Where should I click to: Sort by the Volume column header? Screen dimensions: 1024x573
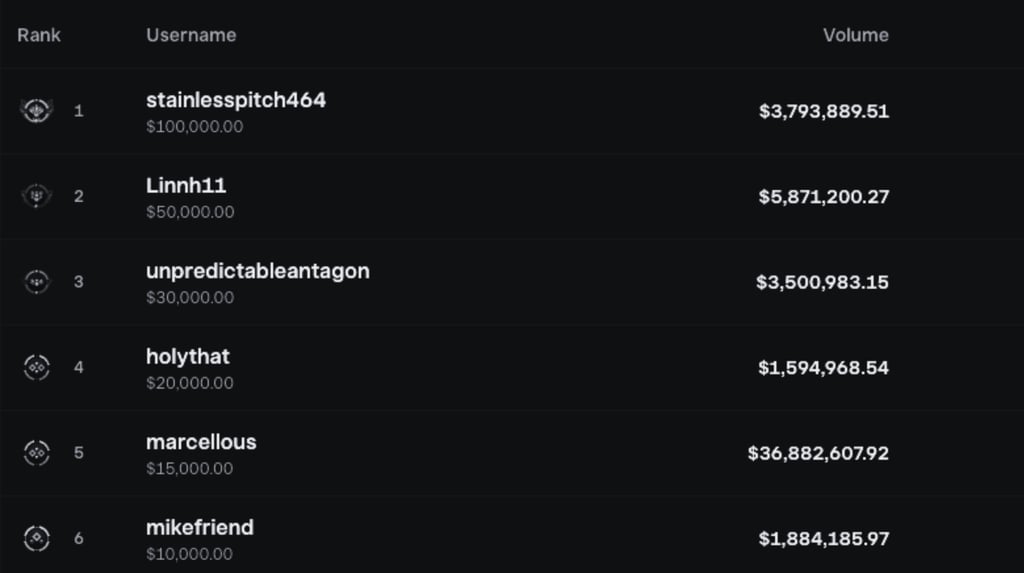(855, 35)
